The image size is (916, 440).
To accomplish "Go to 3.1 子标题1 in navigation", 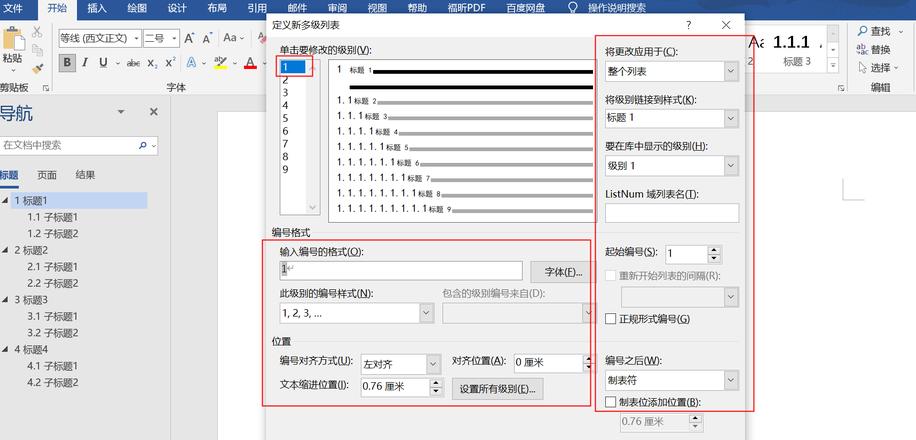I will (53, 316).
